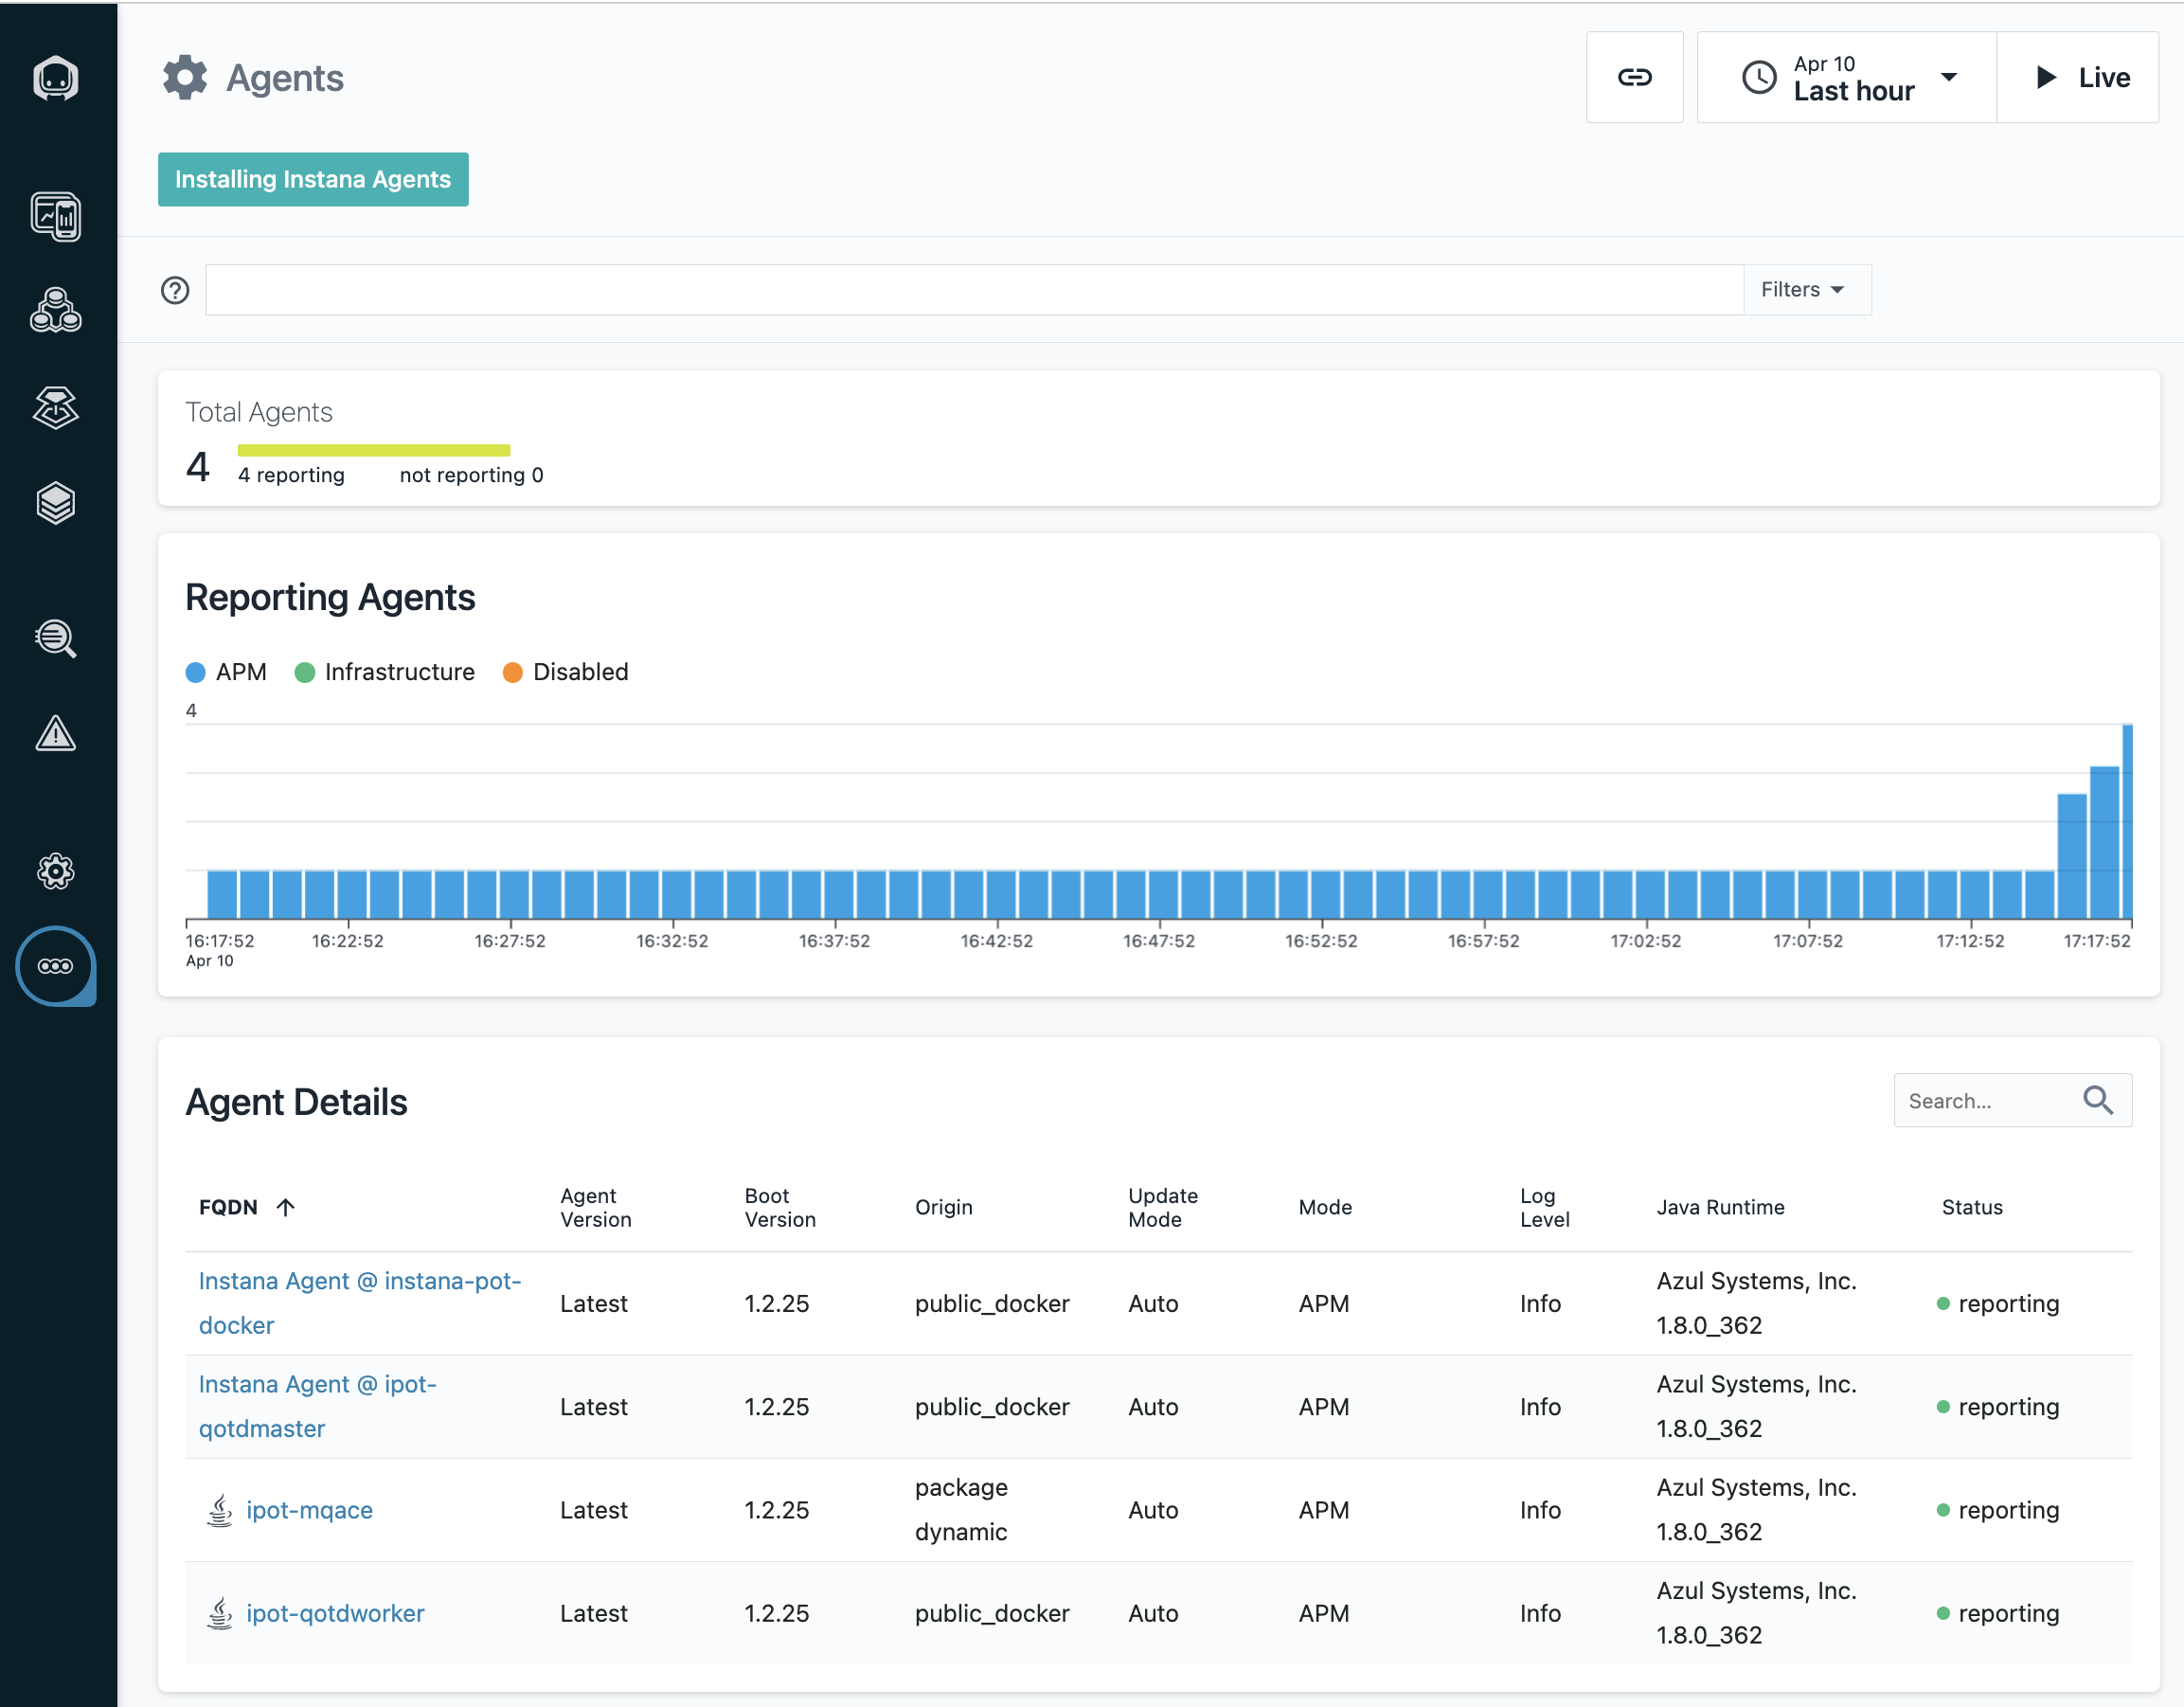This screenshot has height=1707, width=2184.
Task: Open Applications sidebar icon
Action: tap(56, 310)
